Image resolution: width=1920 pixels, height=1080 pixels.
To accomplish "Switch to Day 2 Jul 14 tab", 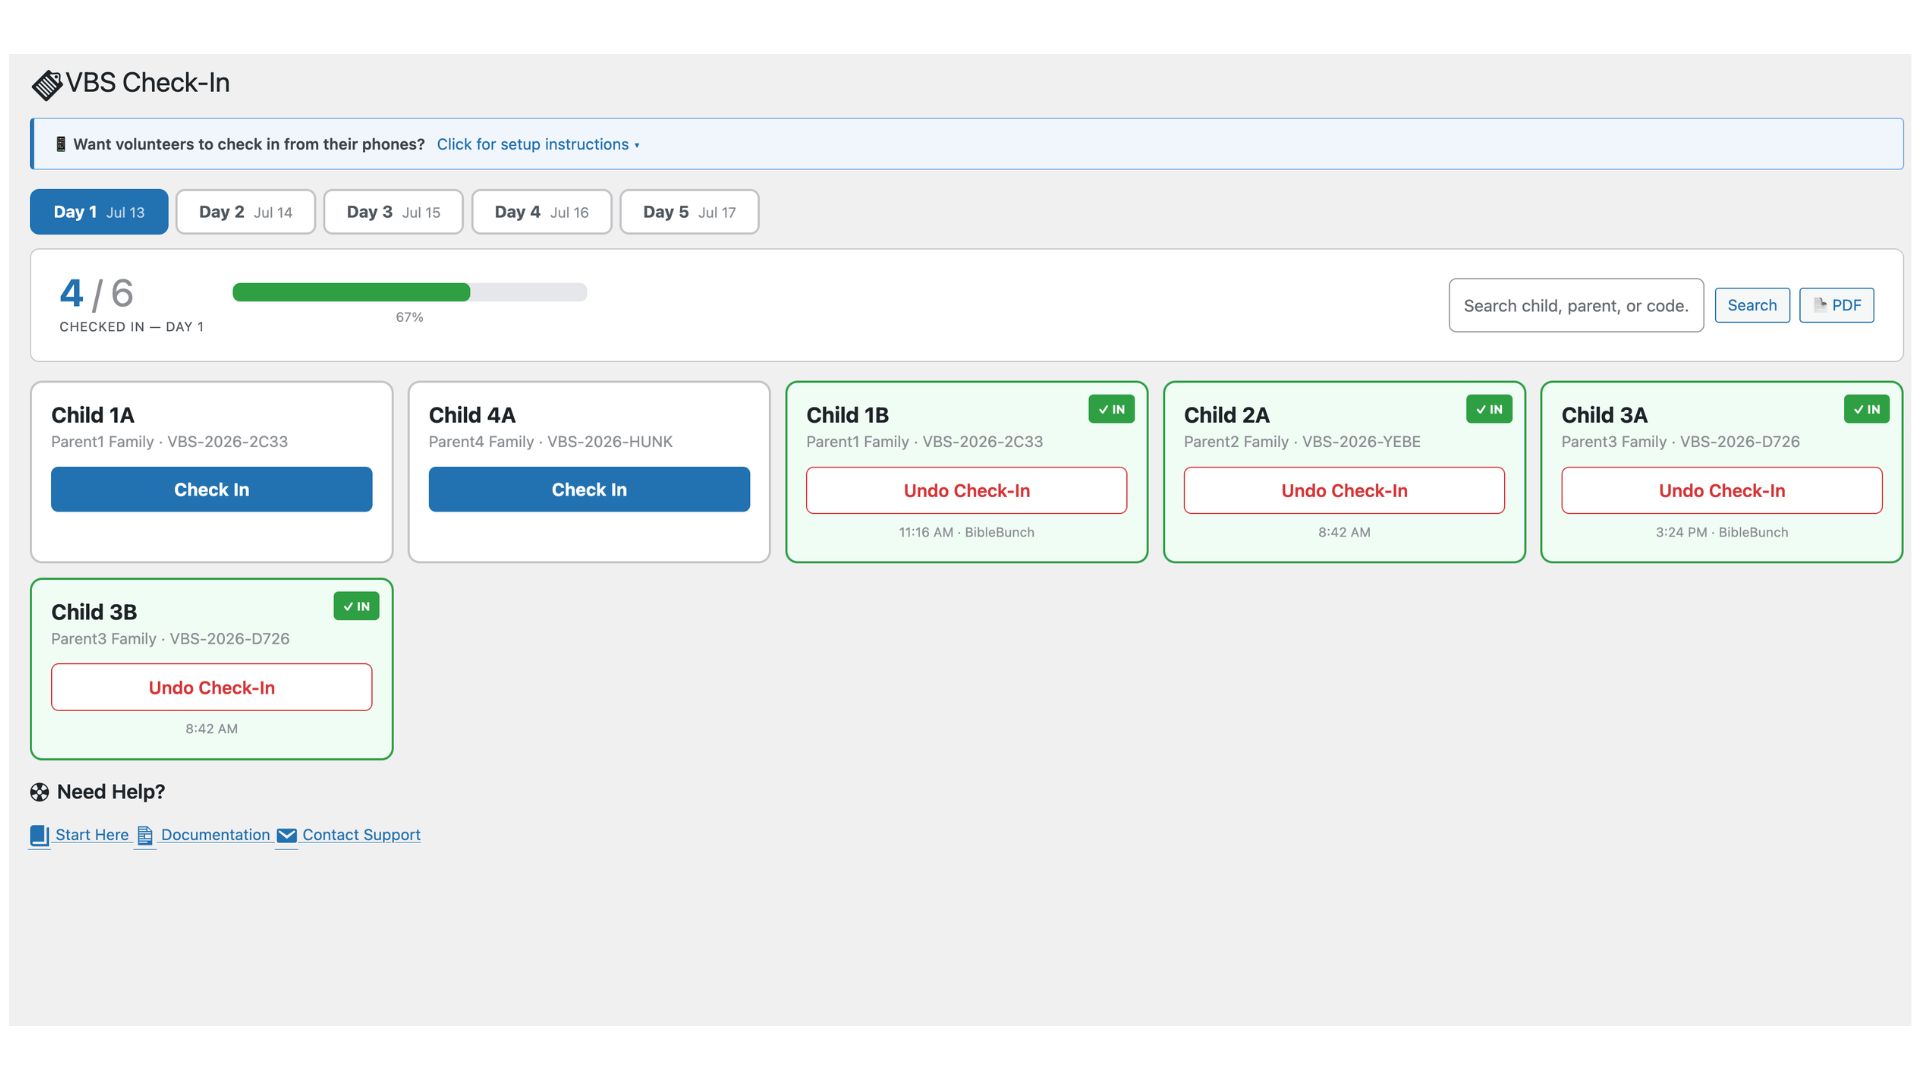I will tap(245, 212).
